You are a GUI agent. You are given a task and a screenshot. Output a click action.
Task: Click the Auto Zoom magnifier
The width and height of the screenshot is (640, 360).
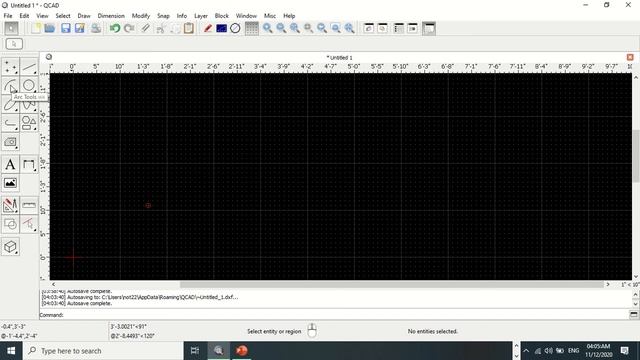click(295, 28)
